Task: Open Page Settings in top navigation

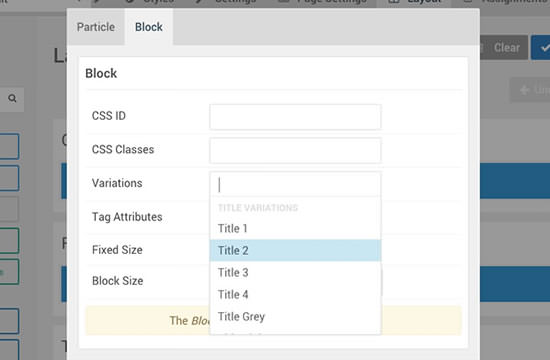Action: [322, 2]
